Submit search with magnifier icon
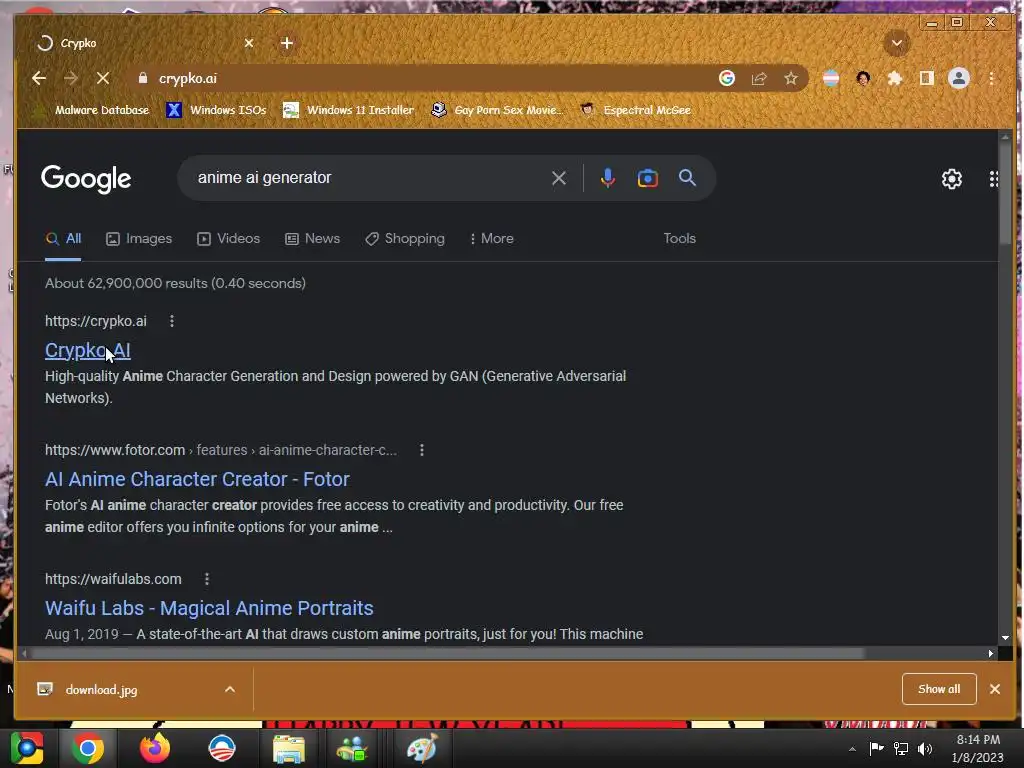The image size is (1024, 768). pos(687,177)
